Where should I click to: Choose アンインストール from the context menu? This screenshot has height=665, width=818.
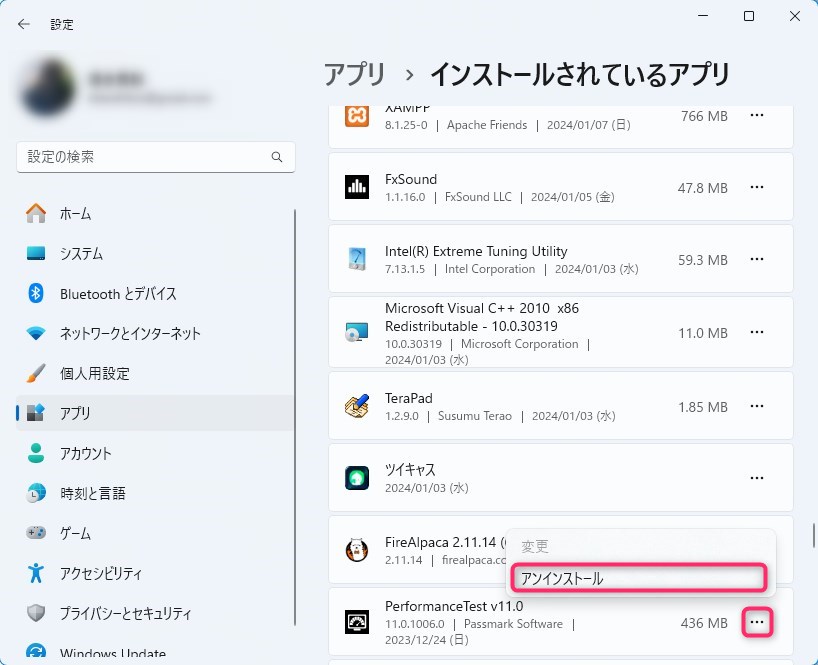pos(640,578)
